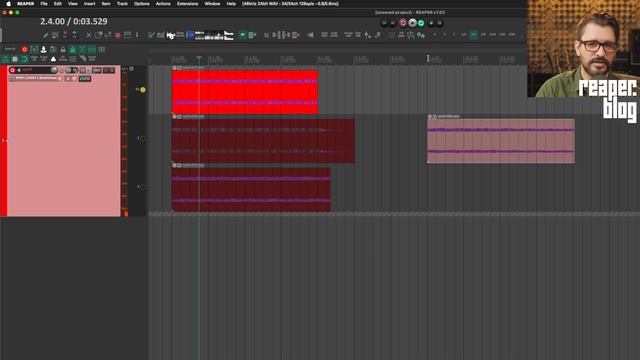Click the red circle icon in second toolbar row
640x360 pixels.
24,49
